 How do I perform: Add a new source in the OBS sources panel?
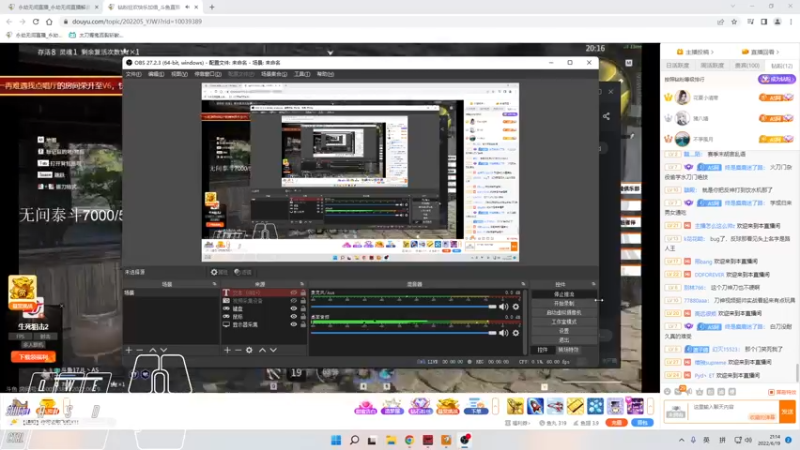227,350
